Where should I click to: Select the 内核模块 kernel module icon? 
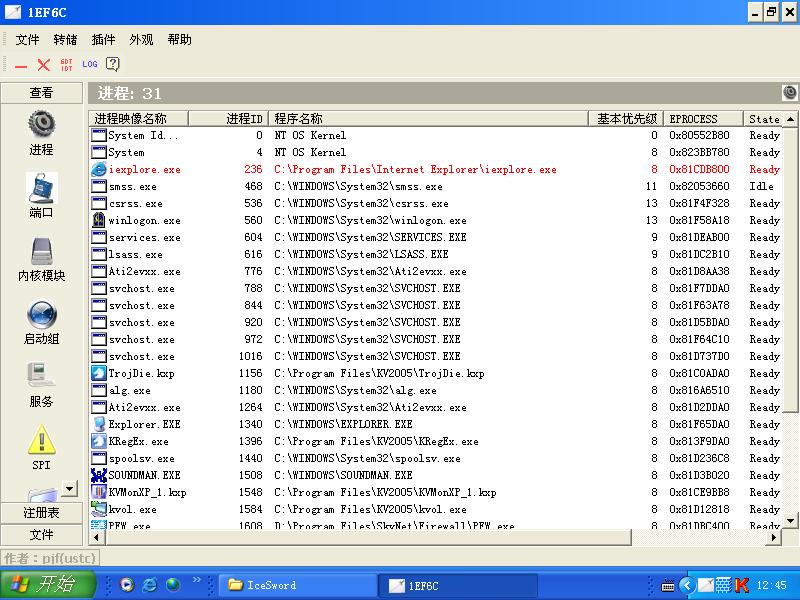41,252
